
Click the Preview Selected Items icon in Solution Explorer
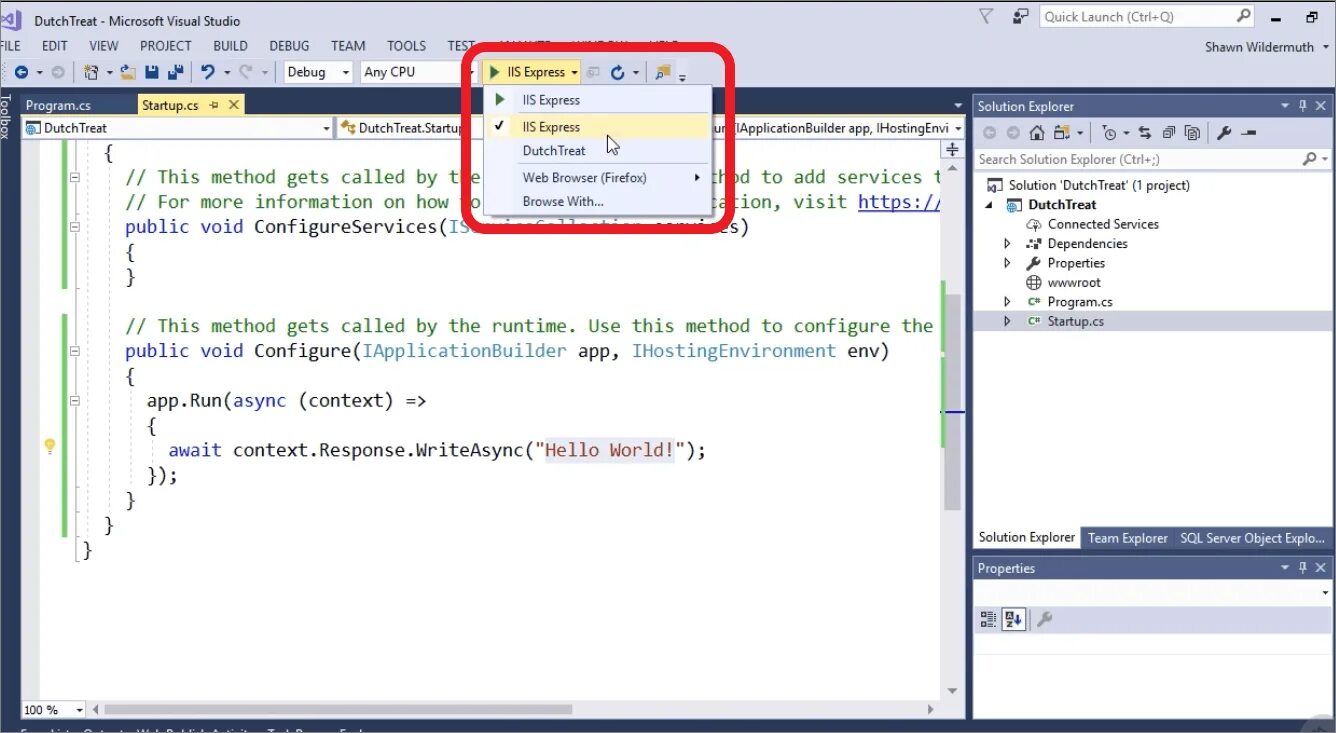coord(1248,133)
